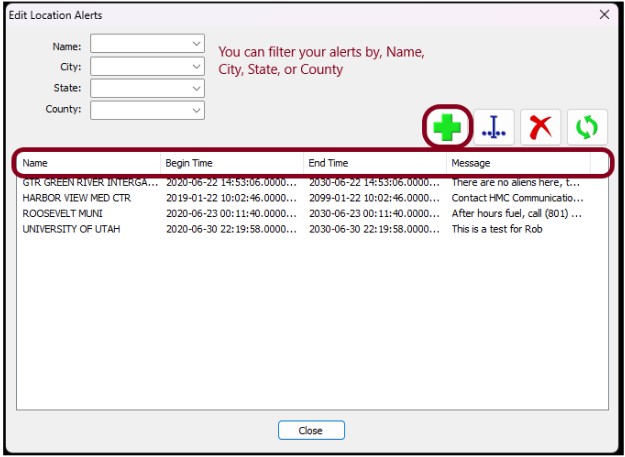The height and width of the screenshot is (457, 625).
Task: Click begin time 2020-06-22 14:53:06
Action: (x=231, y=182)
